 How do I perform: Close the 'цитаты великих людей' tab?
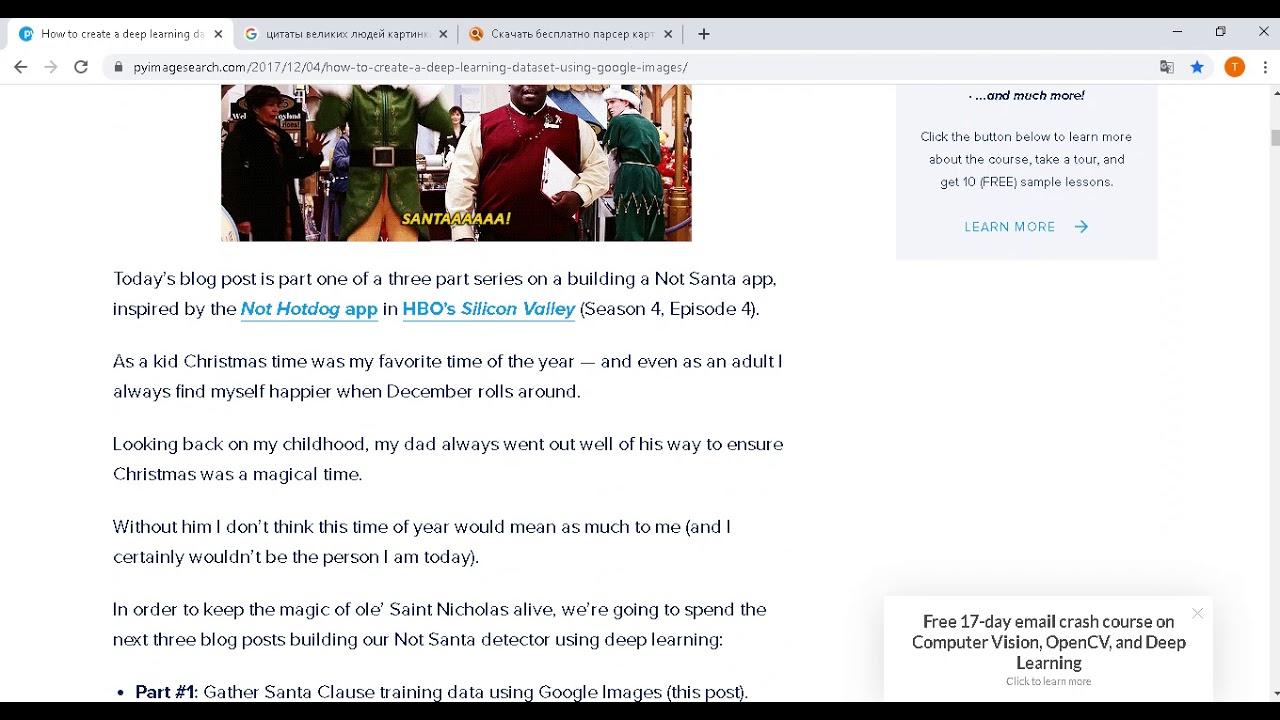(x=443, y=34)
